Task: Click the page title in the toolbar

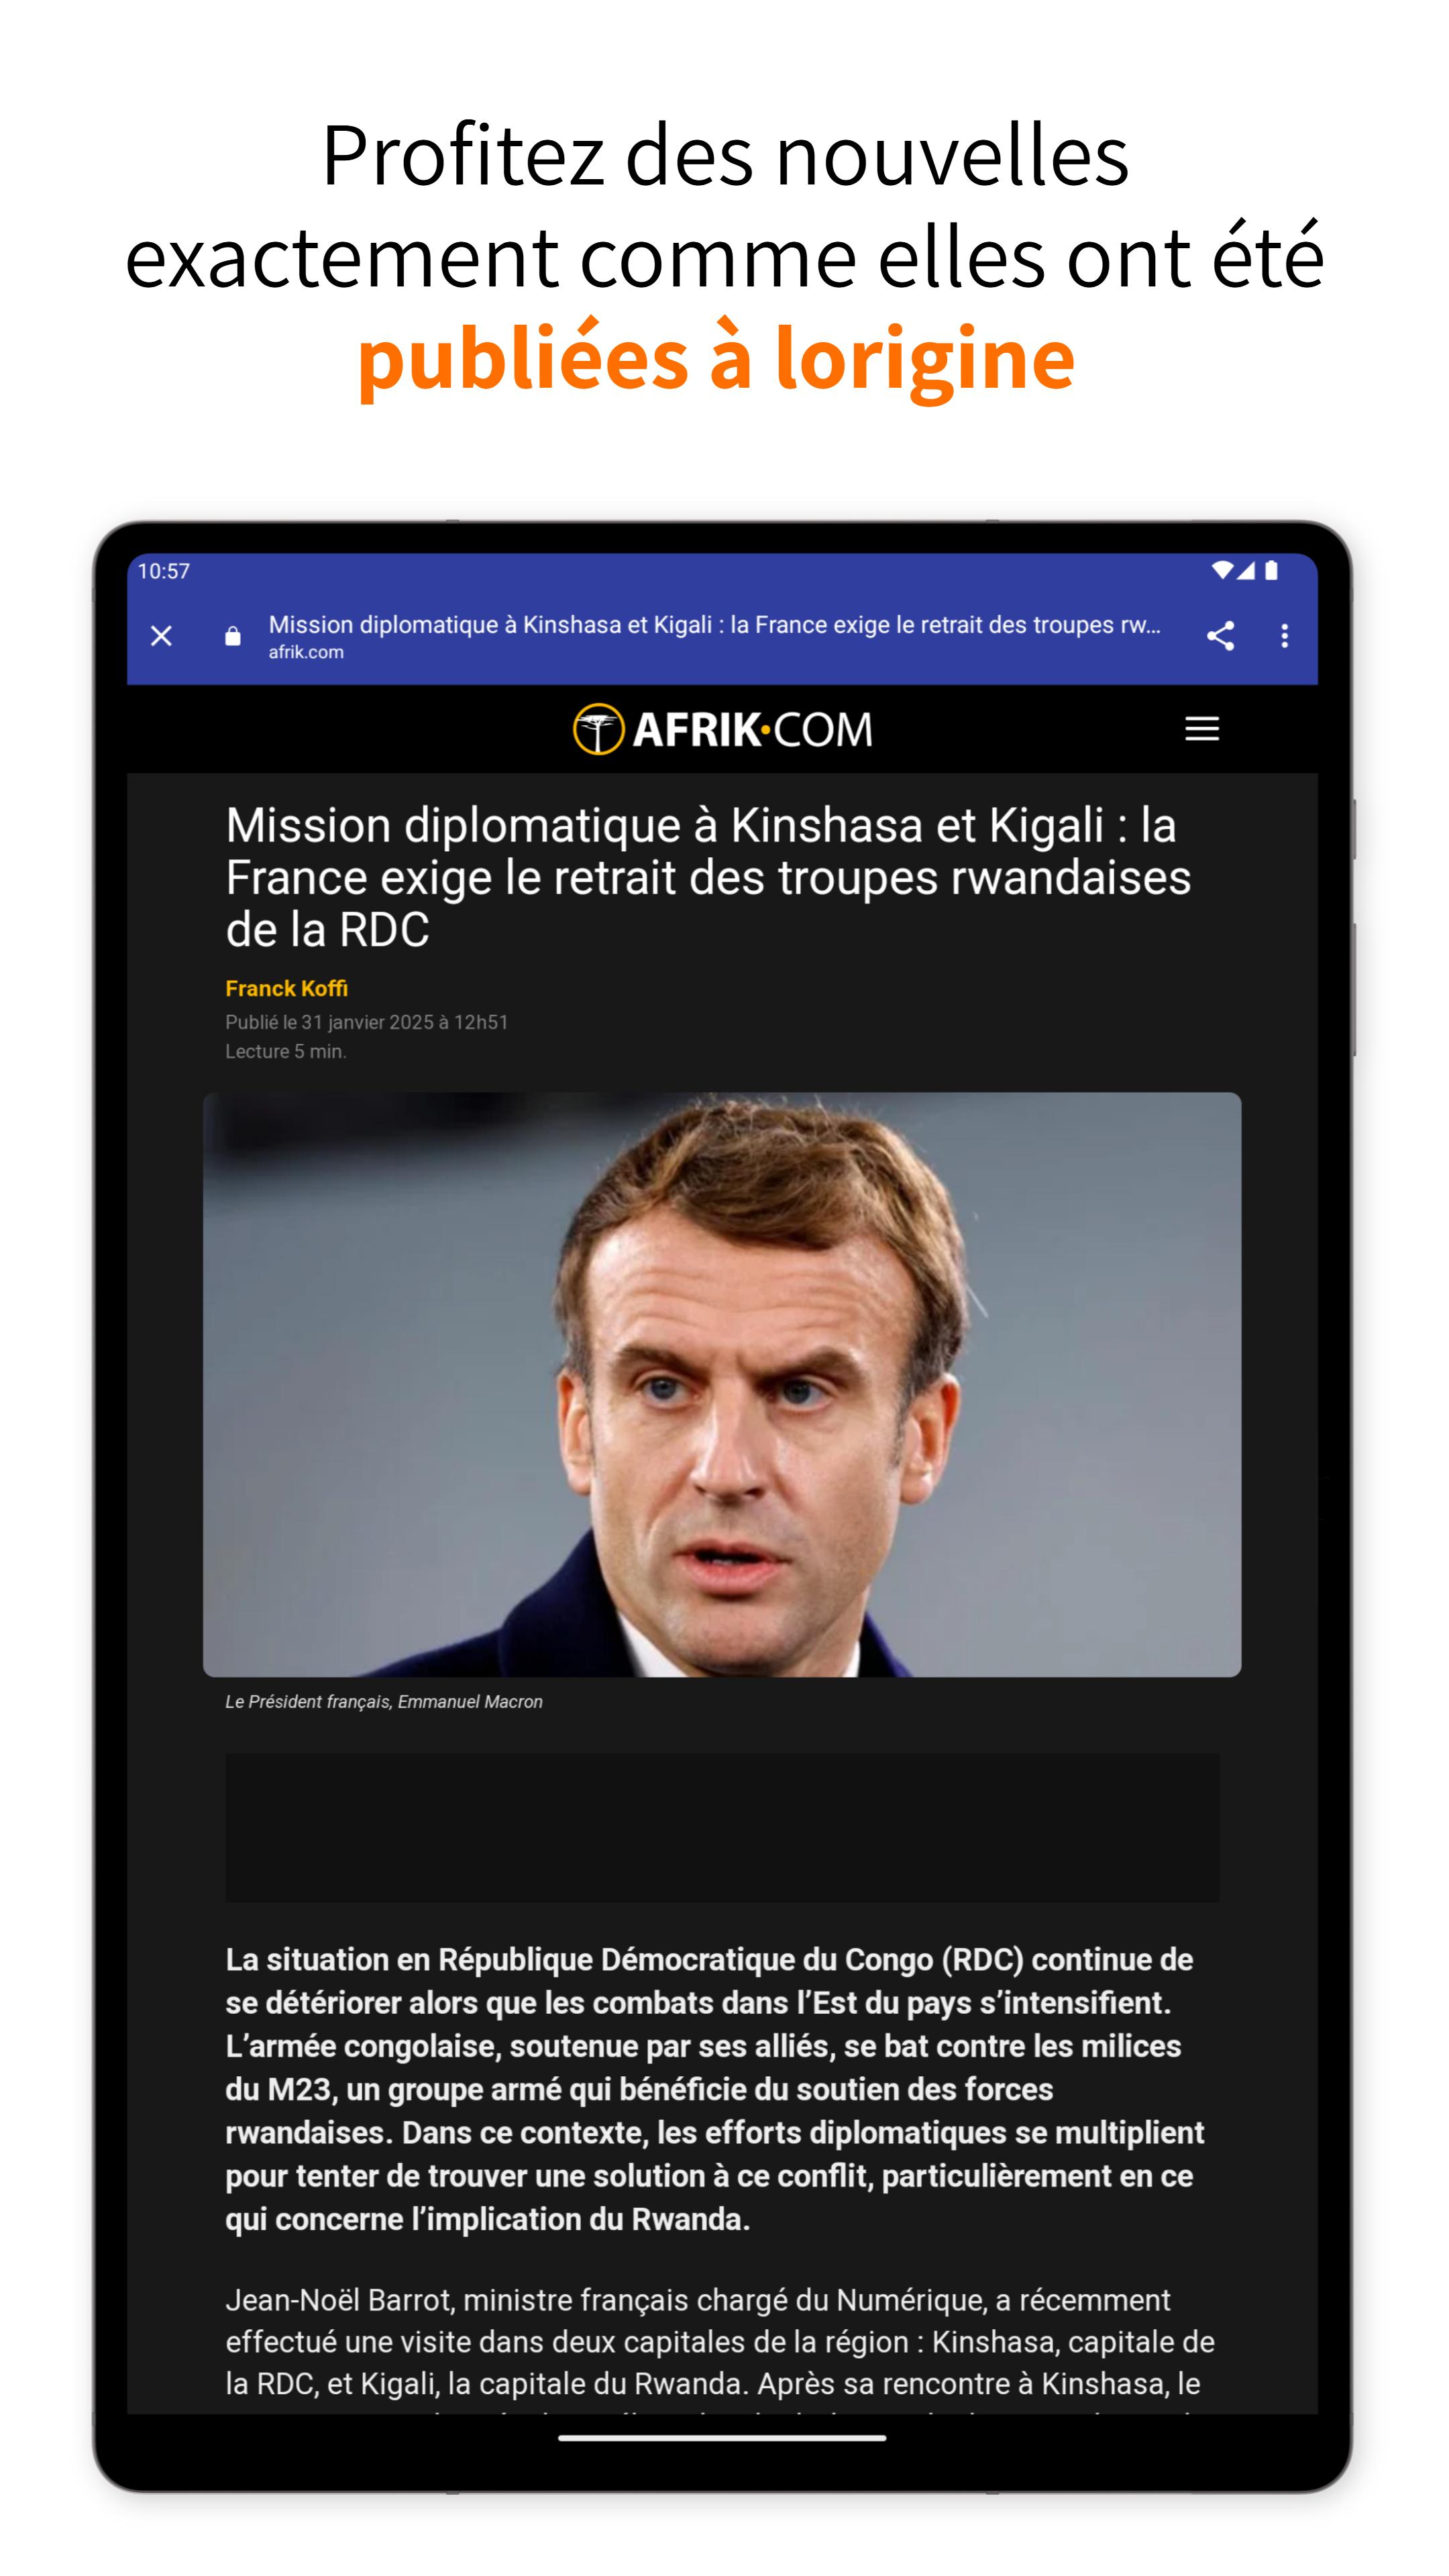Action: [715, 625]
